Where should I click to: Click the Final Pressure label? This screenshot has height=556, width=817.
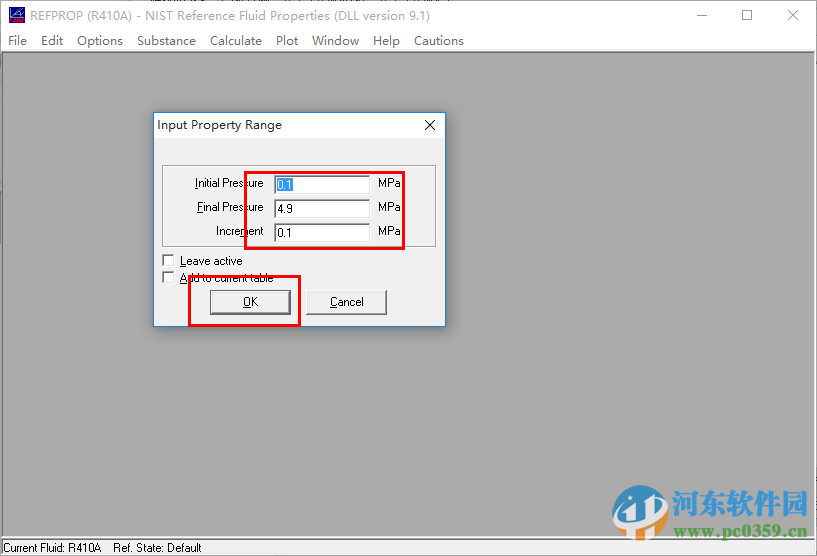click(x=230, y=207)
